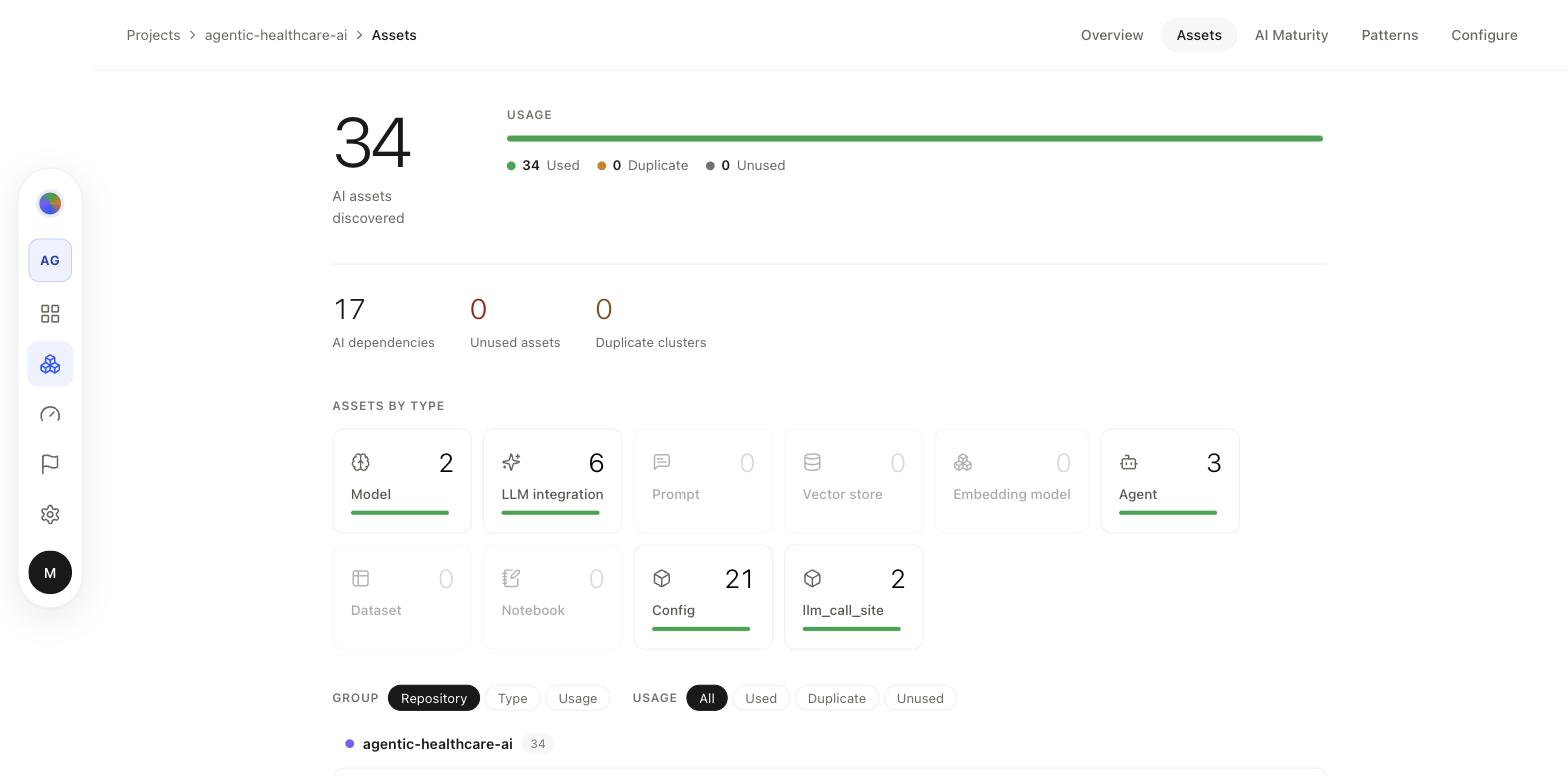Select the Agent asset type card
The image size is (1568, 776).
point(1170,481)
